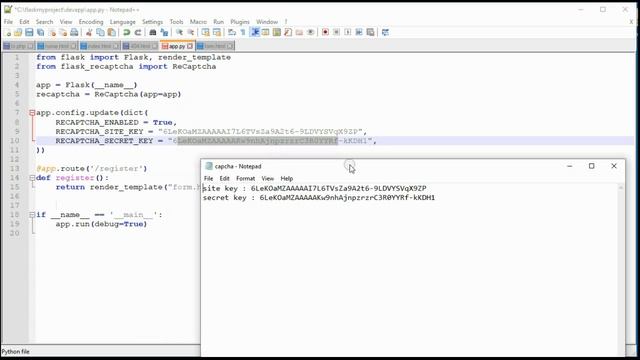
Task: Click the site key line in Notepad
Action: pyautogui.click(x=315, y=189)
